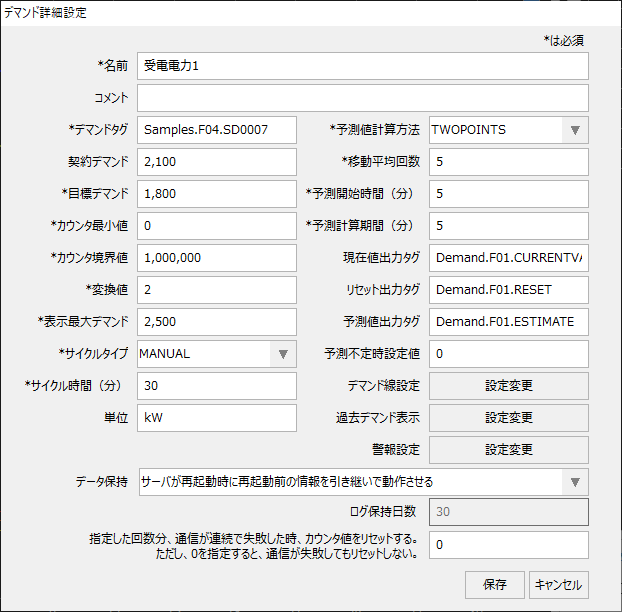Click 設定変更 button for デマンド線設定
The image size is (622, 612).
(x=508, y=386)
